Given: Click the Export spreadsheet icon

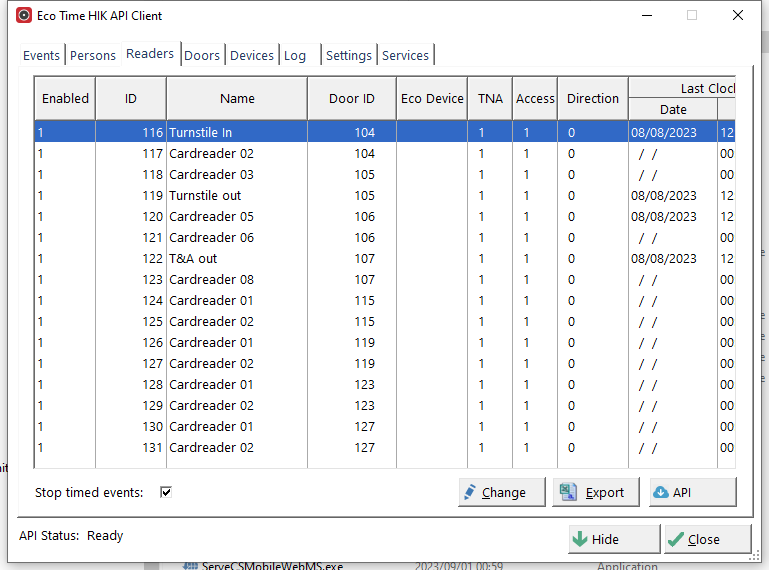Looking at the screenshot, I should [x=568, y=492].
